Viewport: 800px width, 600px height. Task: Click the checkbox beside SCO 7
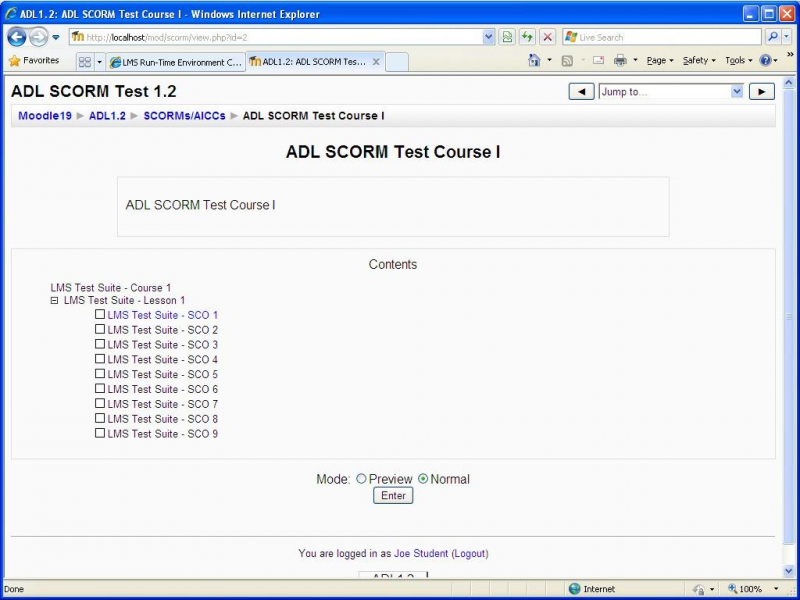point(100,403)
